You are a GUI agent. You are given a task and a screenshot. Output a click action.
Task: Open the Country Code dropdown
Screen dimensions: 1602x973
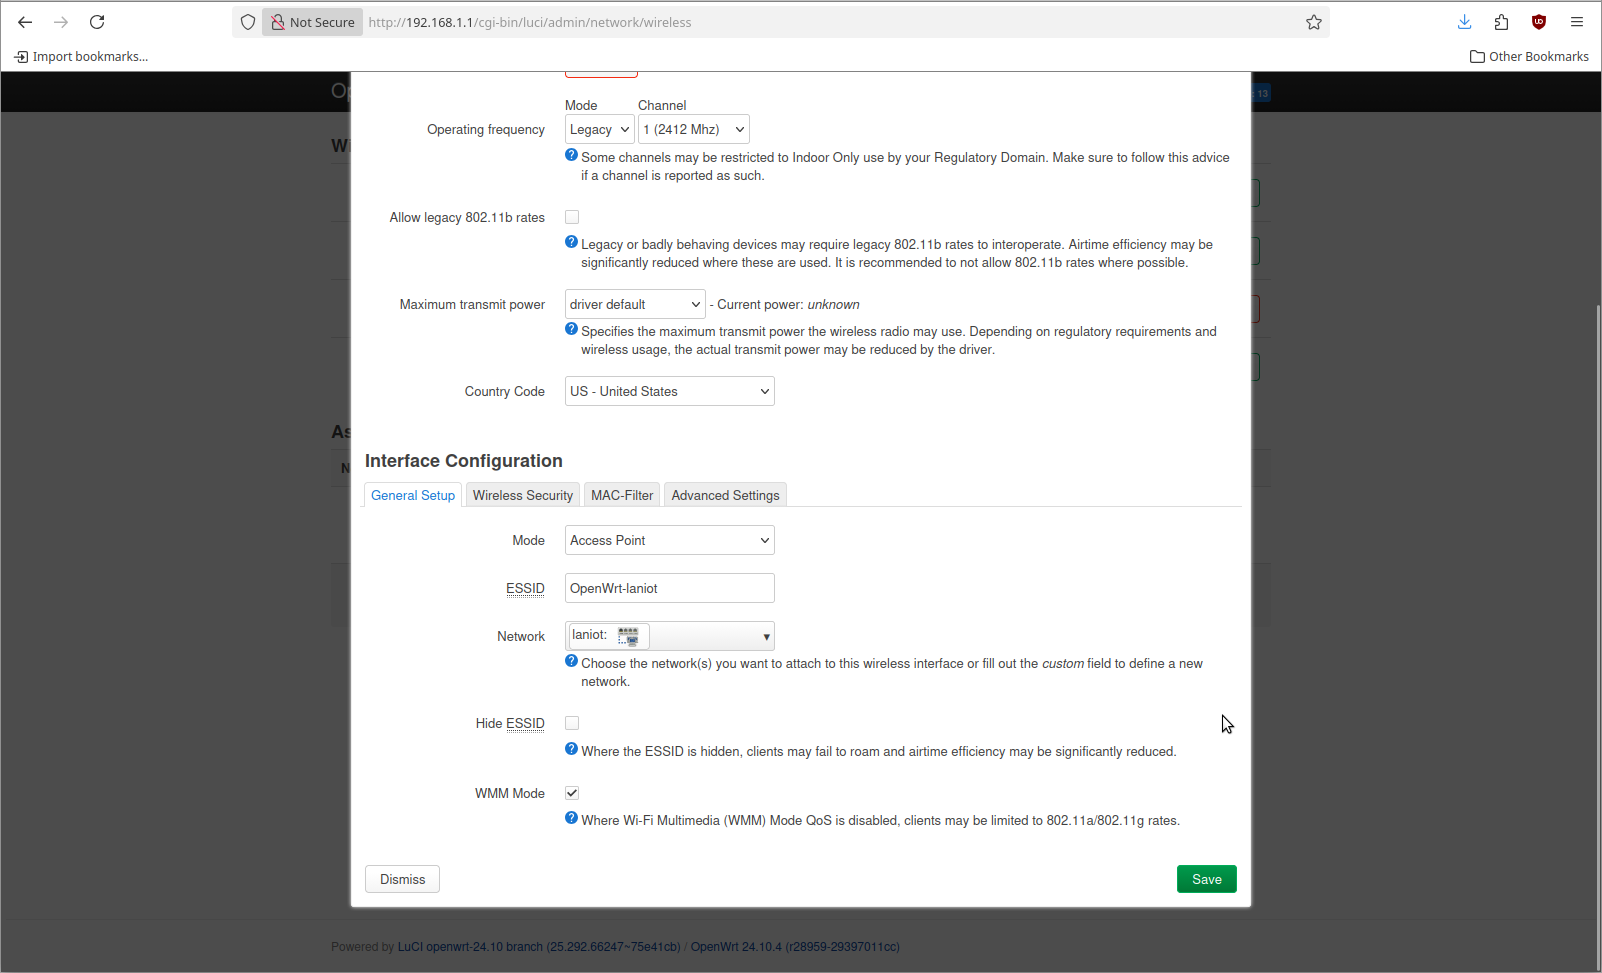(x=669, y=391)
